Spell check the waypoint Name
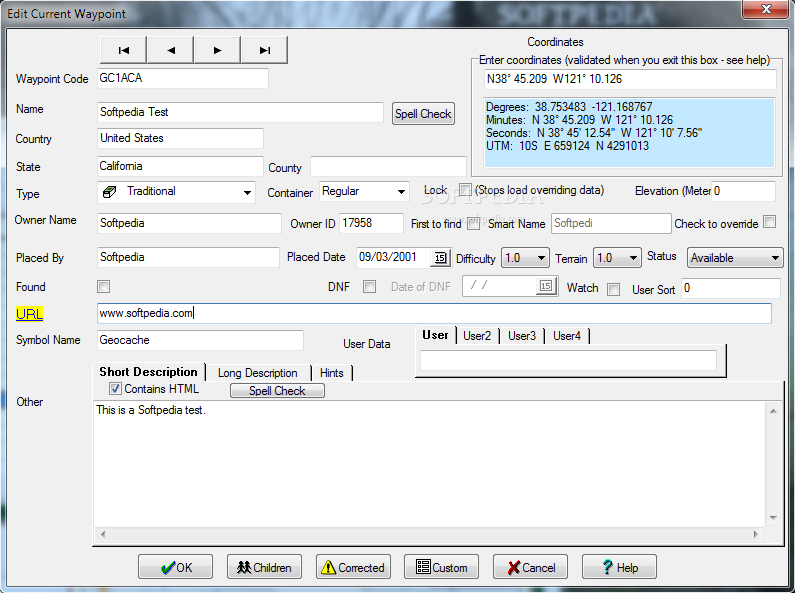 [x=423, y=114]
